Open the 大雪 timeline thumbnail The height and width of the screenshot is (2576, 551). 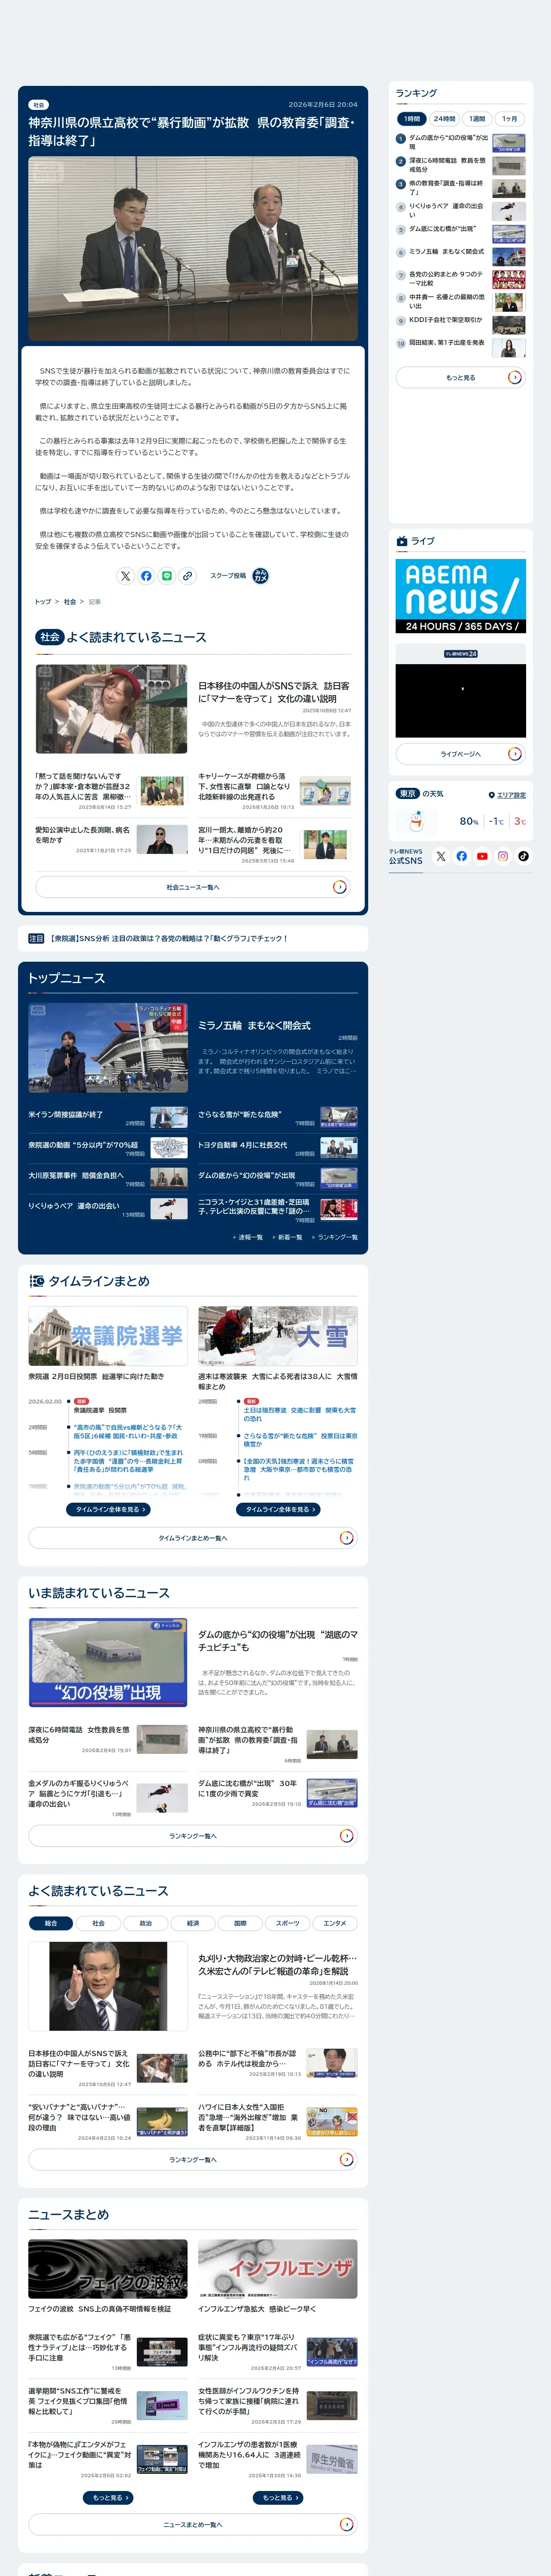point(278,1336)
